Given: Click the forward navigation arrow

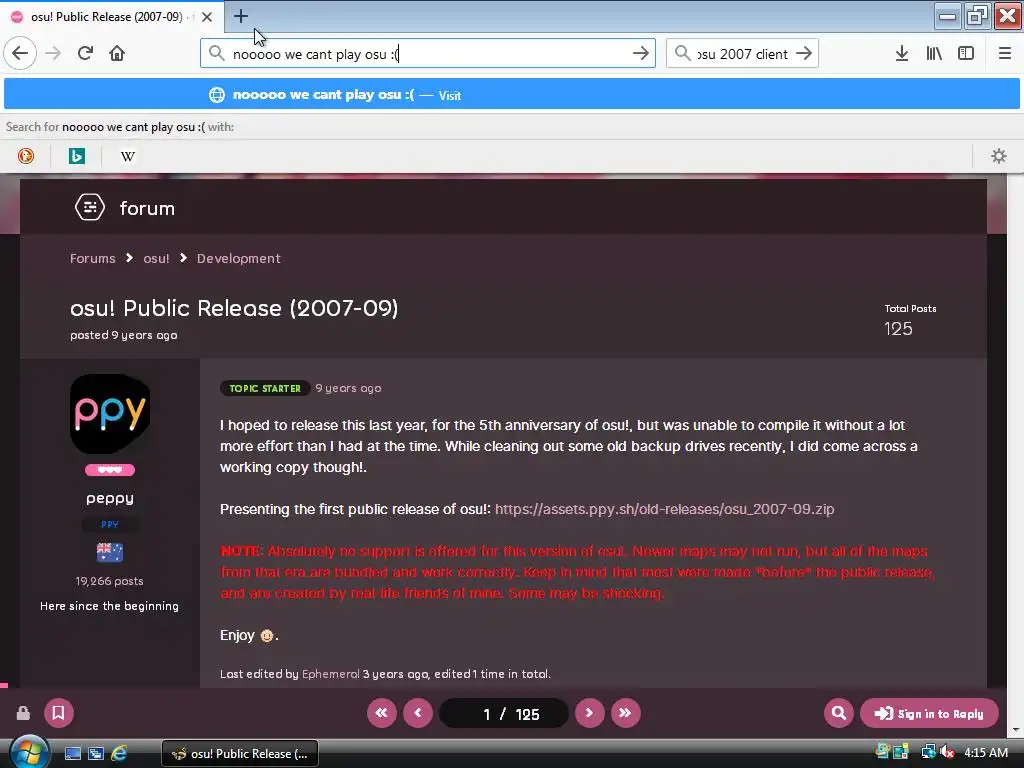Looking at the screenshot, I should [53, 53].
